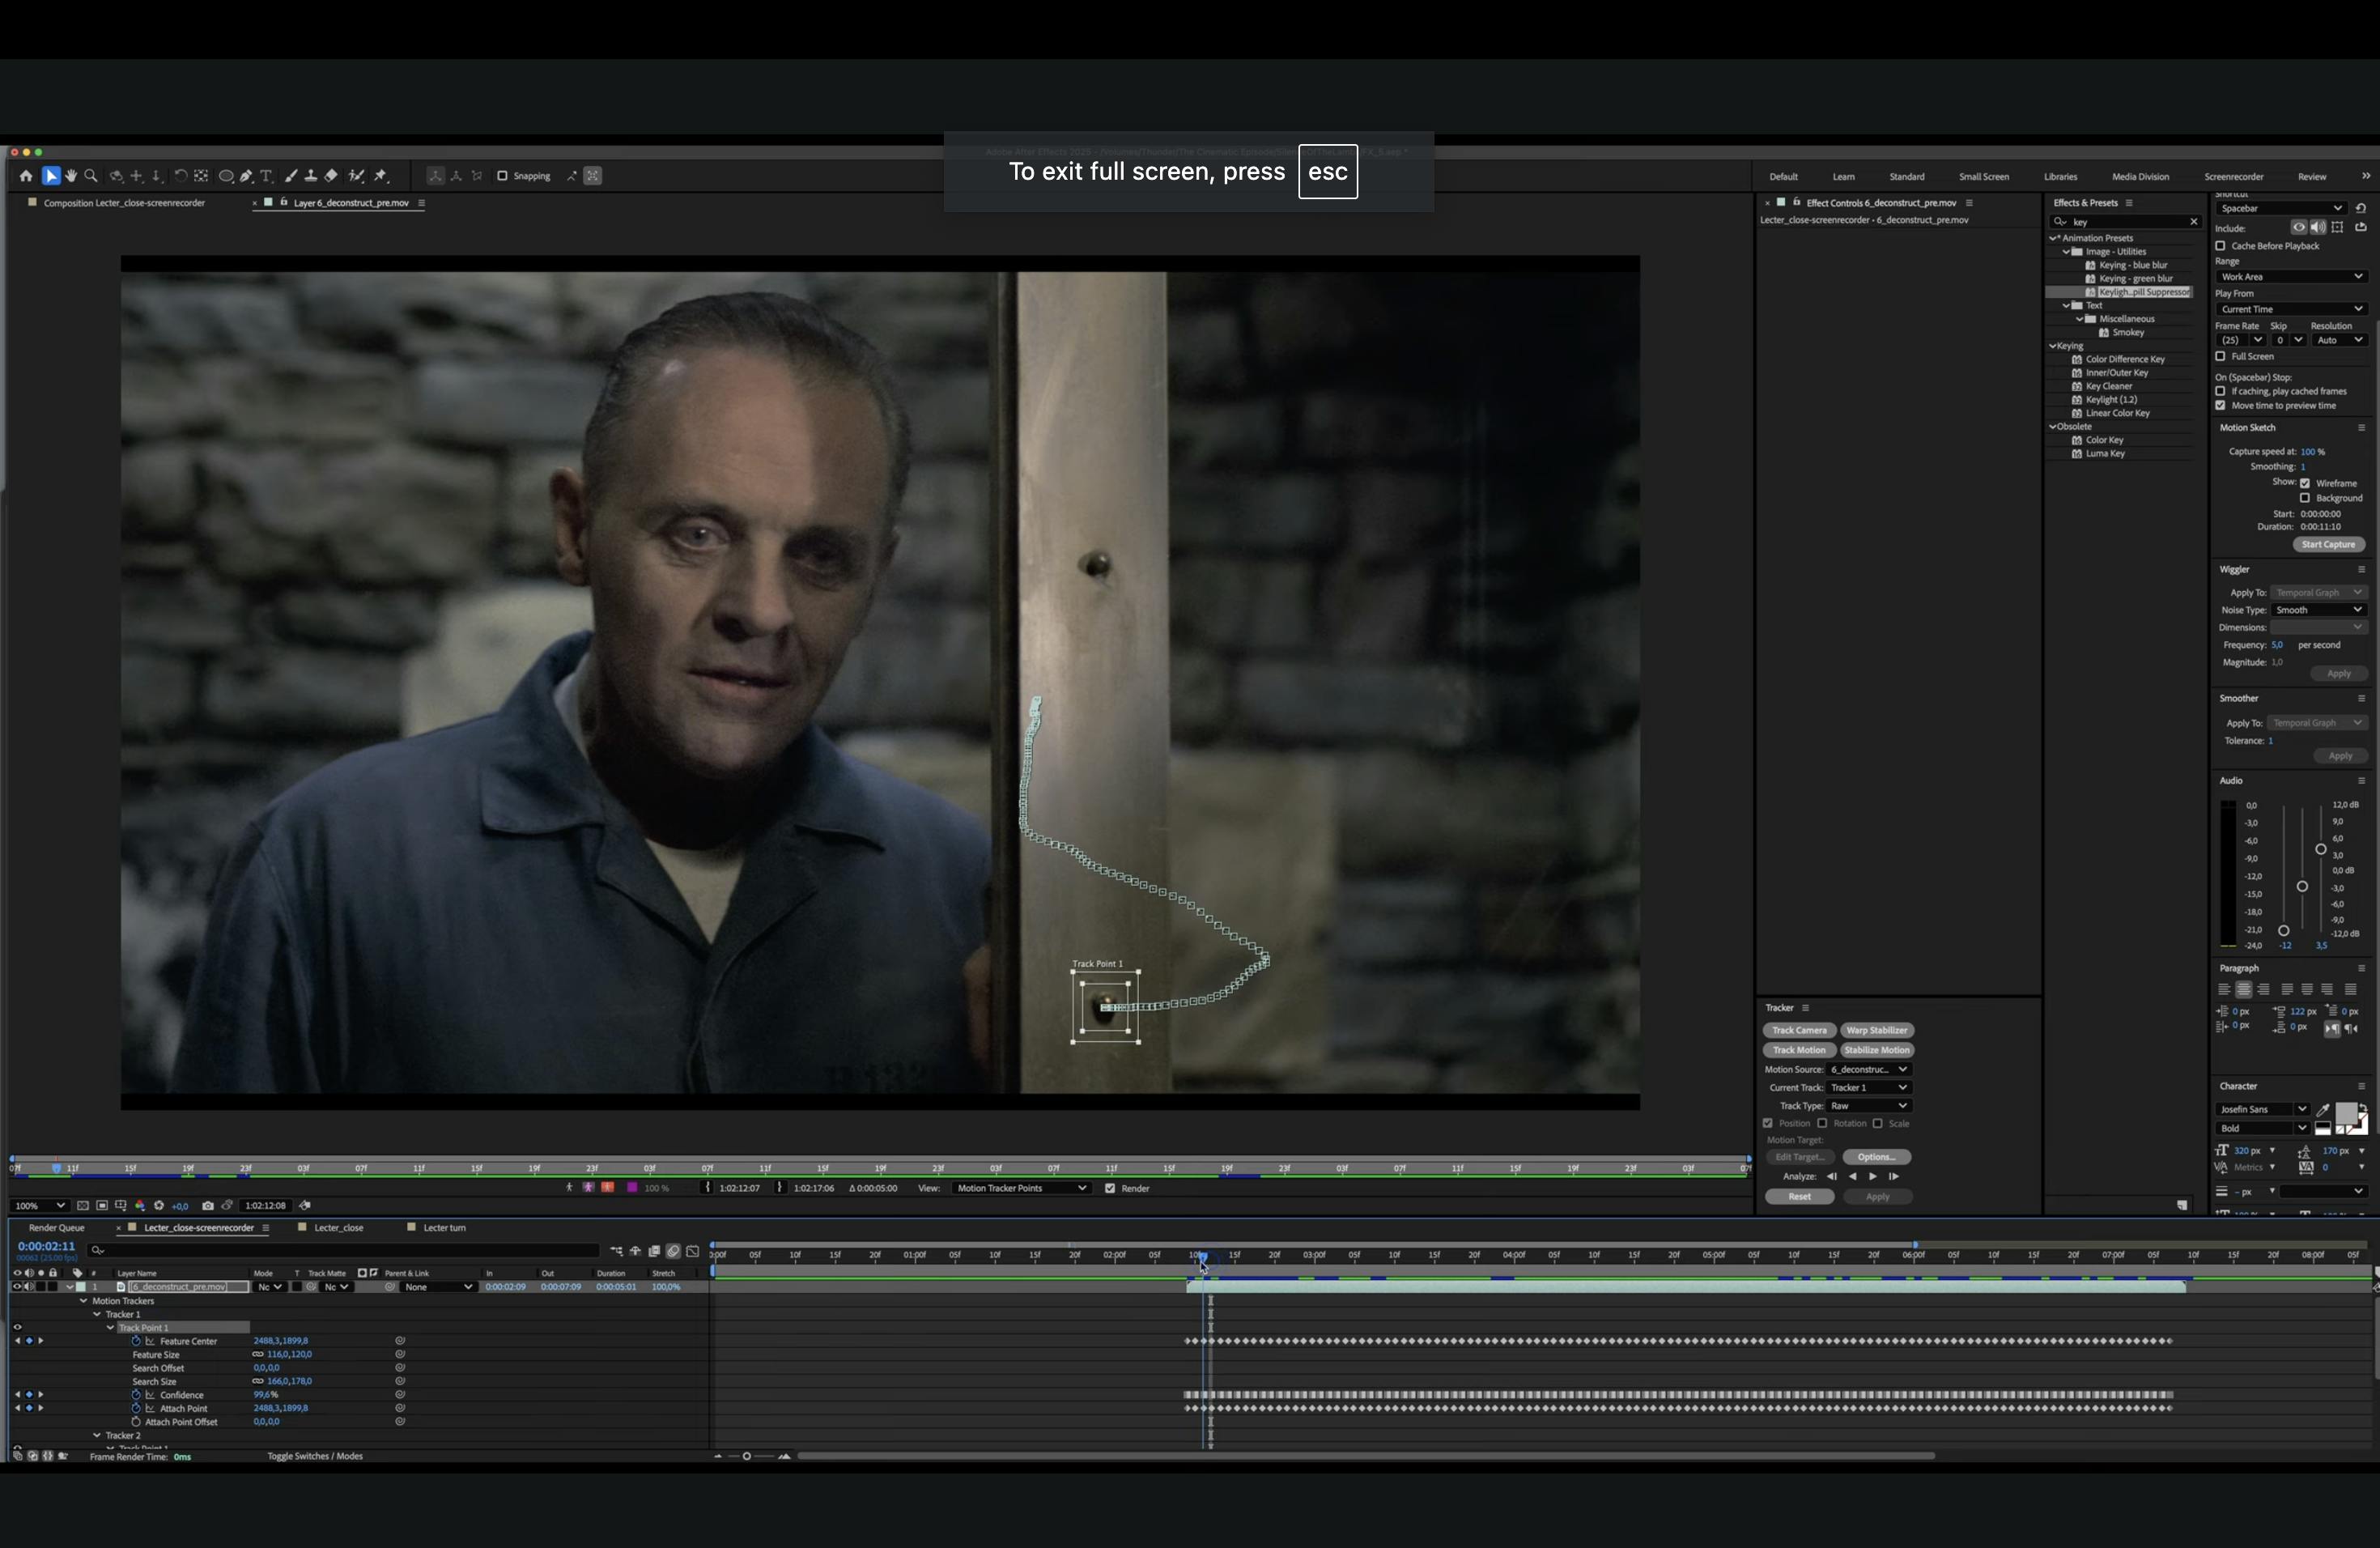The height and width of the screenshot is (1548, 2380).
Task: Select the Brush tool
Action: point(291,176)
